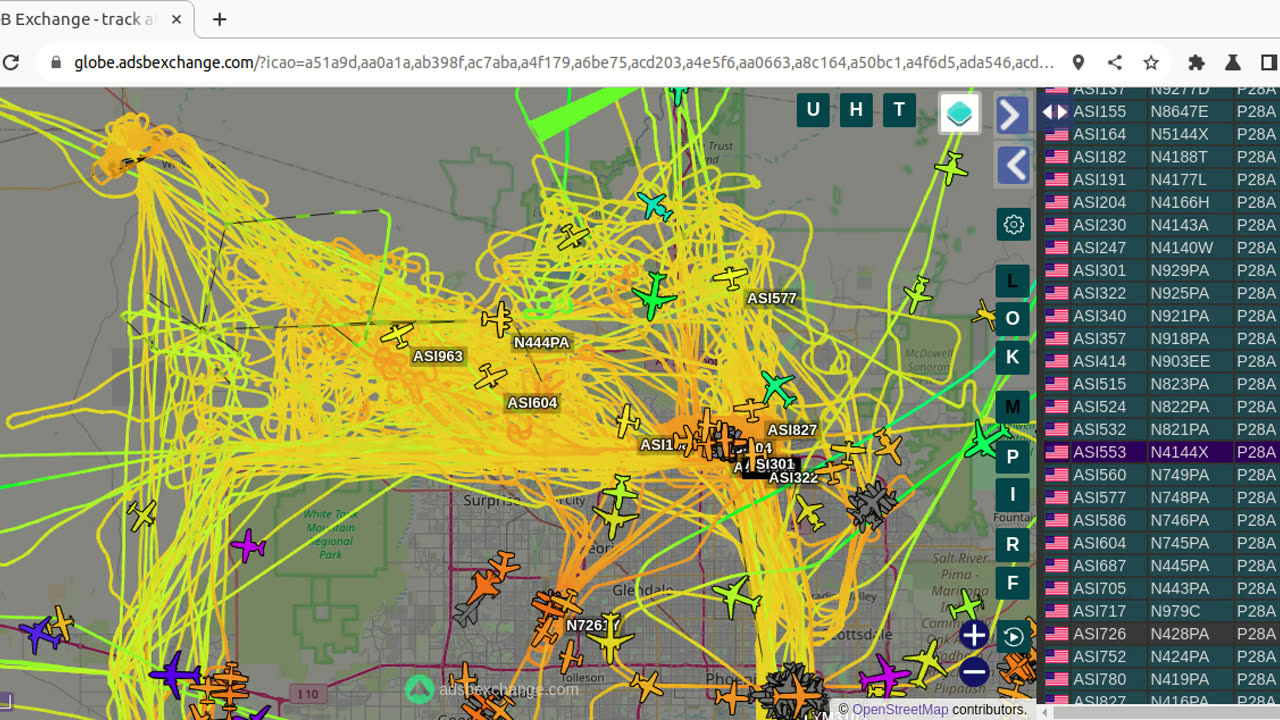Select ASI164 row in aircraft list

1160,134
